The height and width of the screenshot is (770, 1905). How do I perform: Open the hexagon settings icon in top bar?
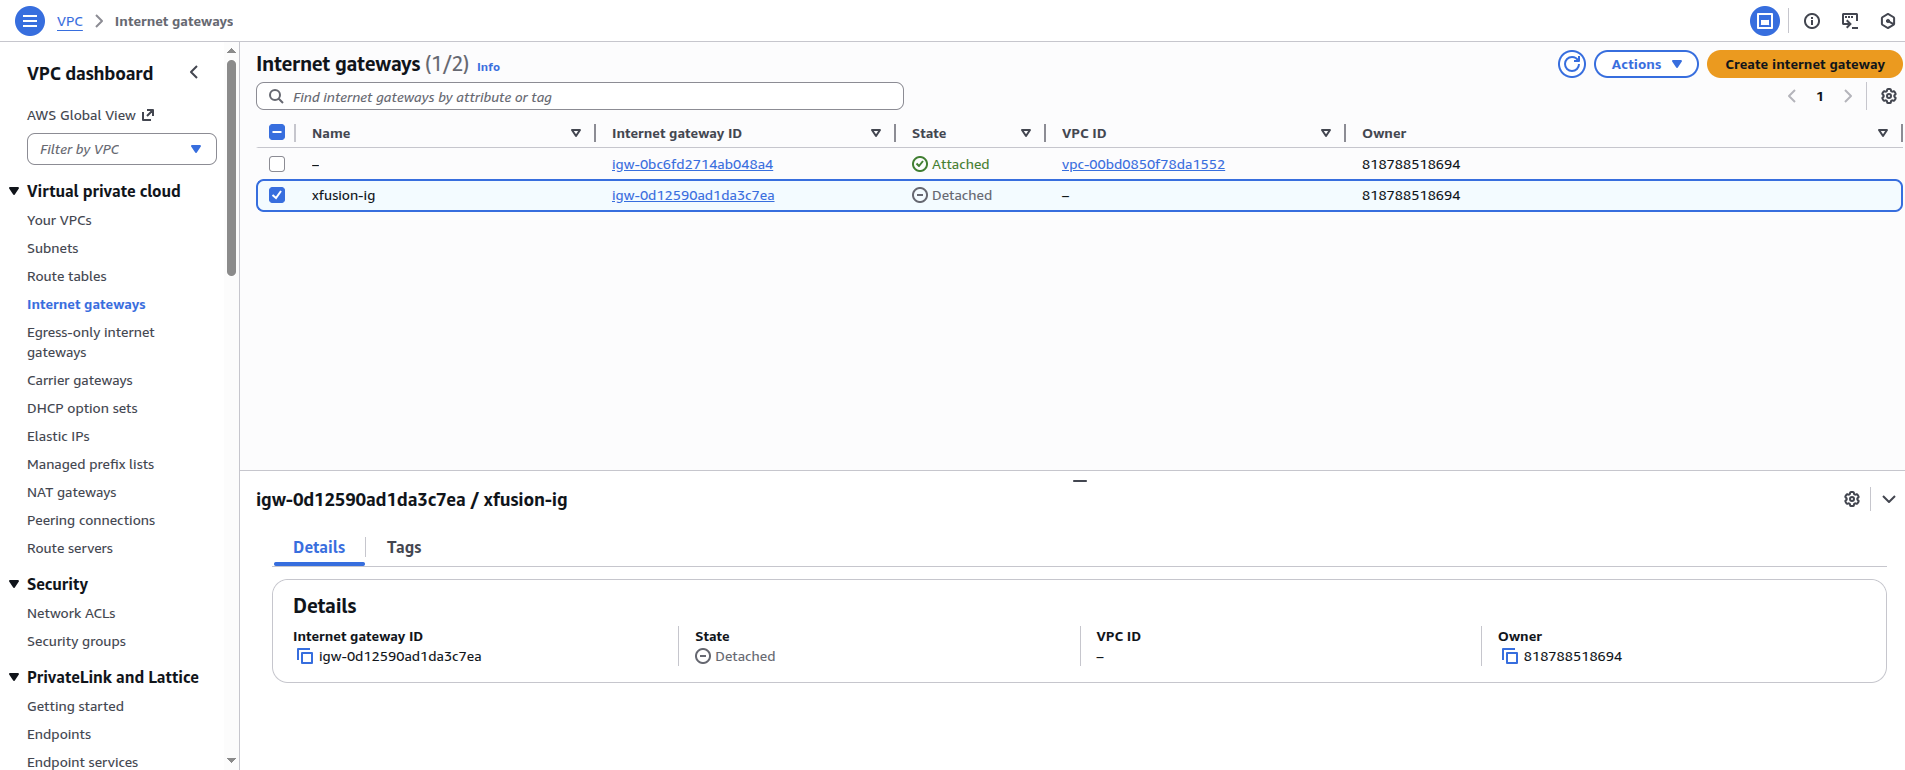(1888, 21)
